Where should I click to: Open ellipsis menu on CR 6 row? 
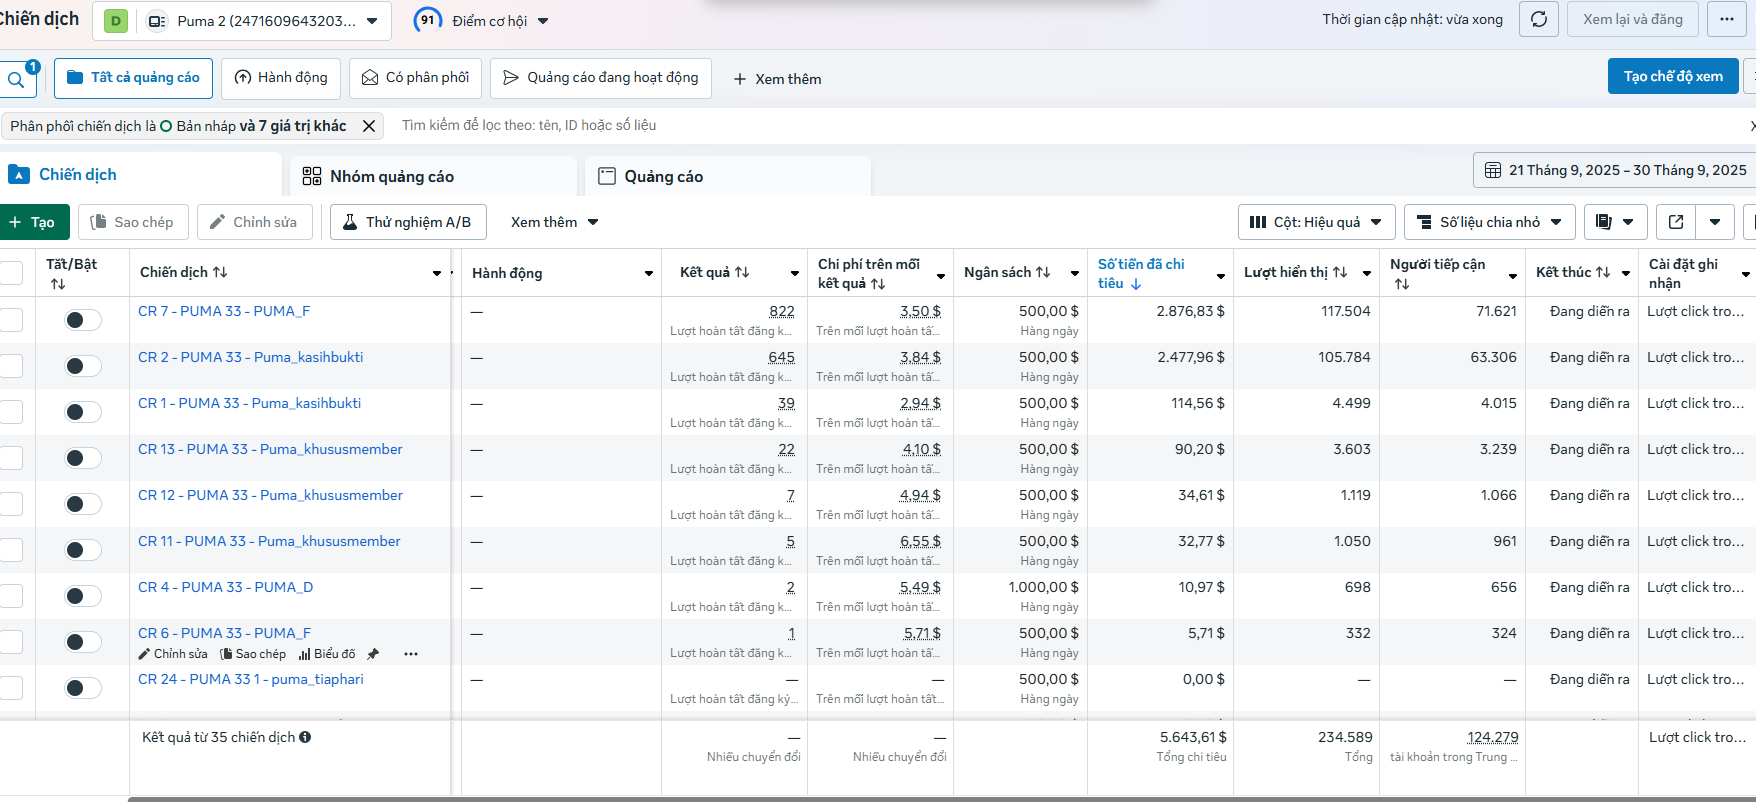pos(410,654)
